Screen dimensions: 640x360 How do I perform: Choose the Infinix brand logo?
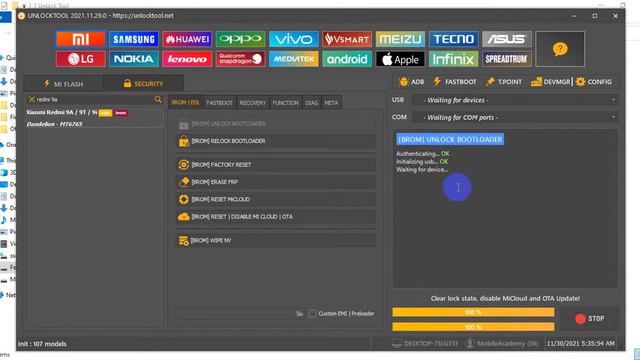point(453,59)
